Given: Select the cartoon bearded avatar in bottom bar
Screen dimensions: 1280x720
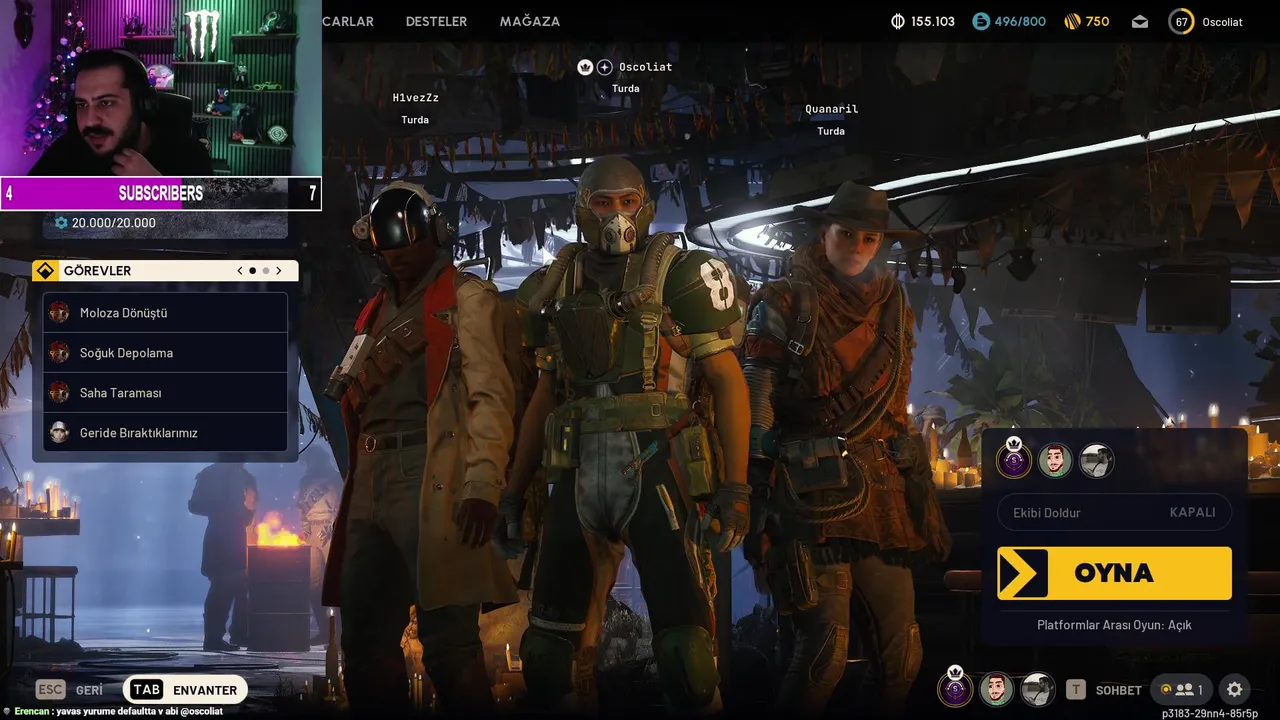Looking at the screenshot, I should click(x=996, y=689).
